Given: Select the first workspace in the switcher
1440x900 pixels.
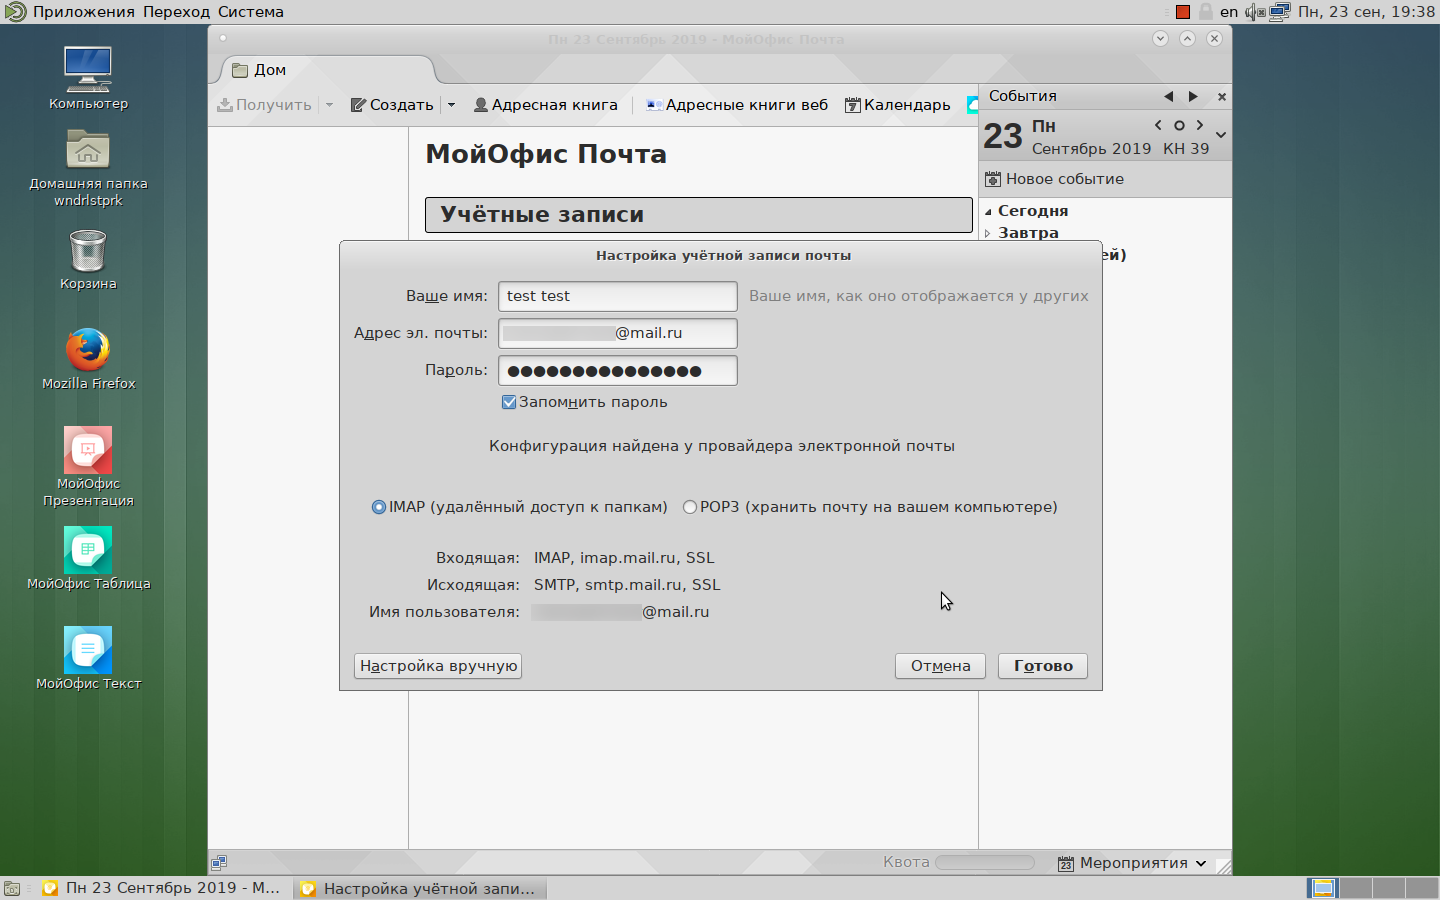Looking at the screenshot, I should coord(1323,888).
